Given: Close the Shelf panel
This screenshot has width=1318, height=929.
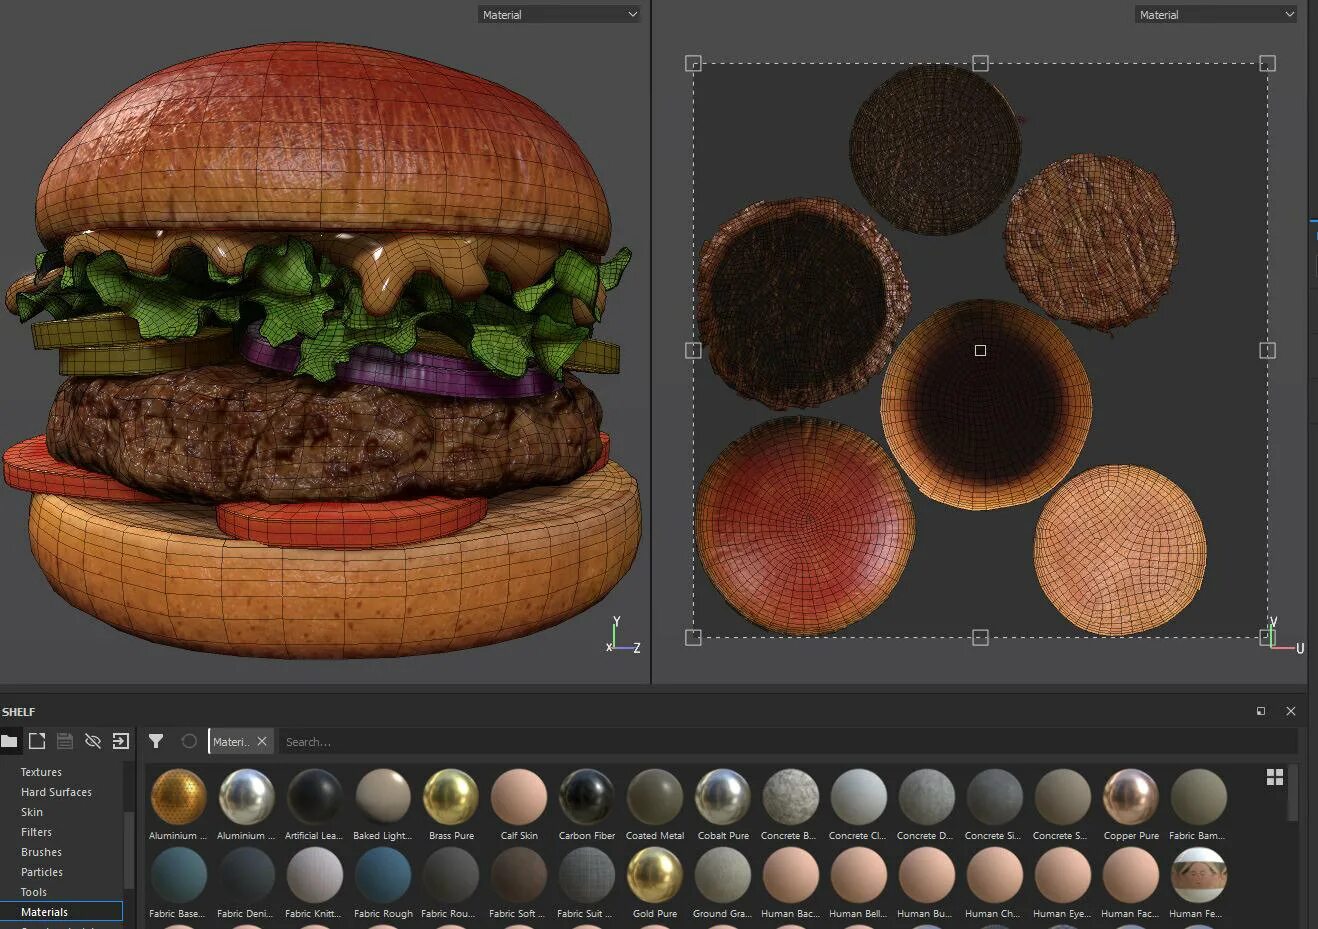Looking at the screenshot, I should [x=1291, y=711].
